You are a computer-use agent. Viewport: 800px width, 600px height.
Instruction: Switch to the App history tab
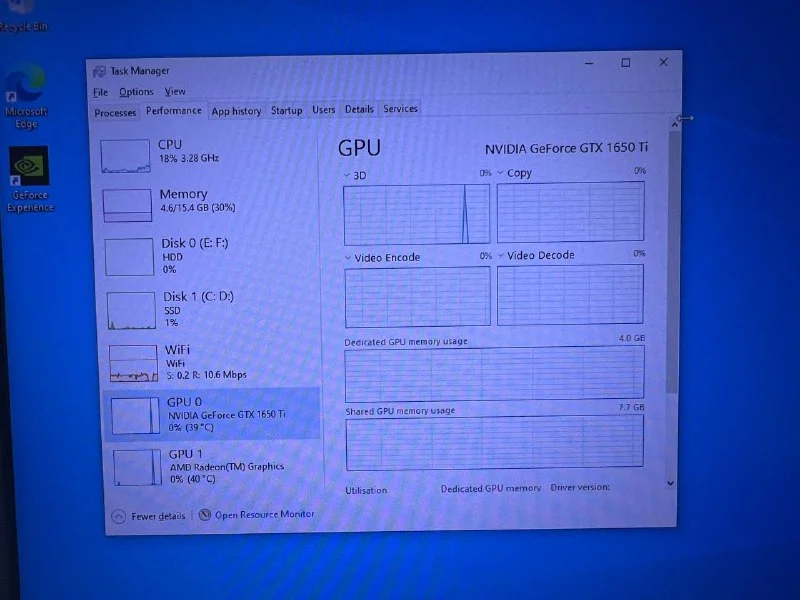236,111
